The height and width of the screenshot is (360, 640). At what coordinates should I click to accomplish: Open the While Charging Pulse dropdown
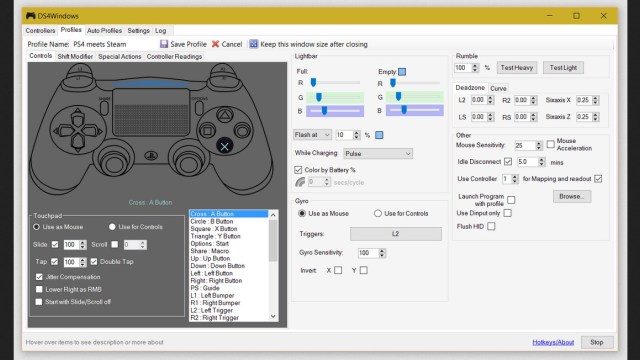click(x=378, y=153)
